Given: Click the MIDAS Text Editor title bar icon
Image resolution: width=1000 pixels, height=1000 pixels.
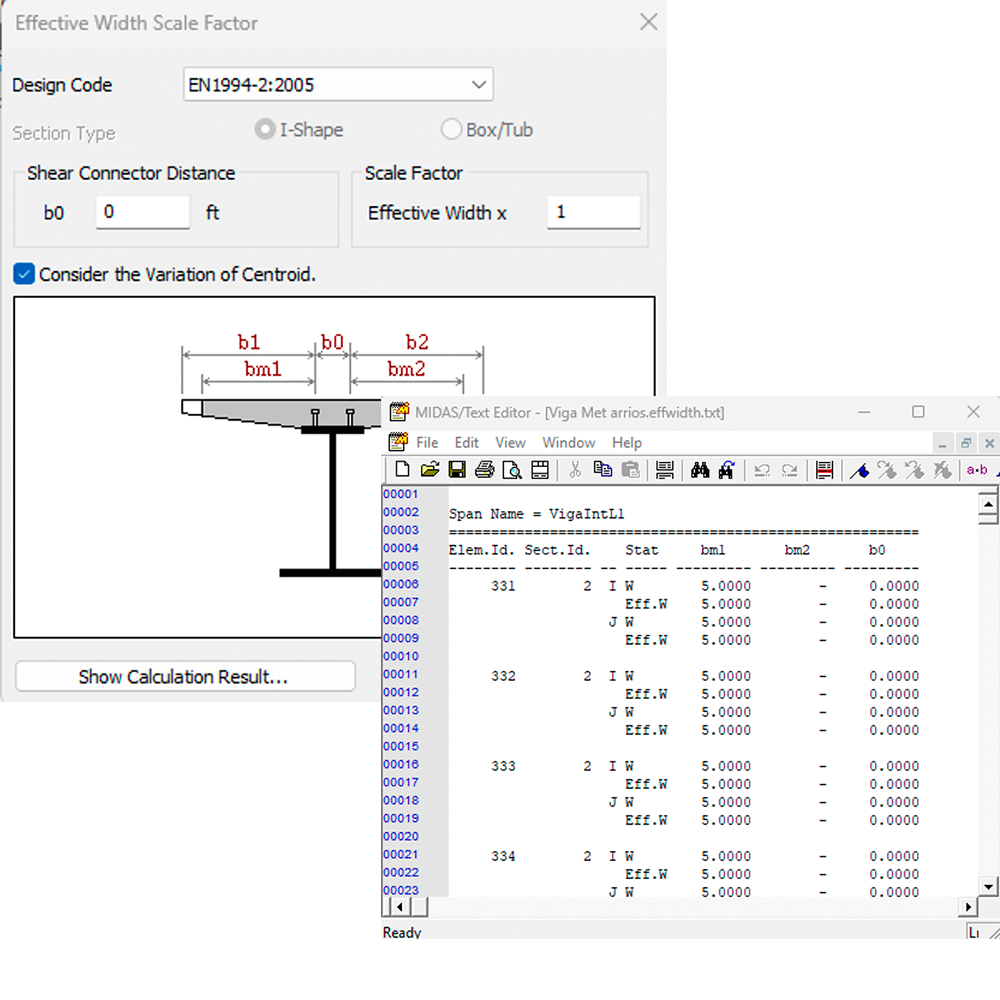Looking at the screenshot, I should 399,412.
